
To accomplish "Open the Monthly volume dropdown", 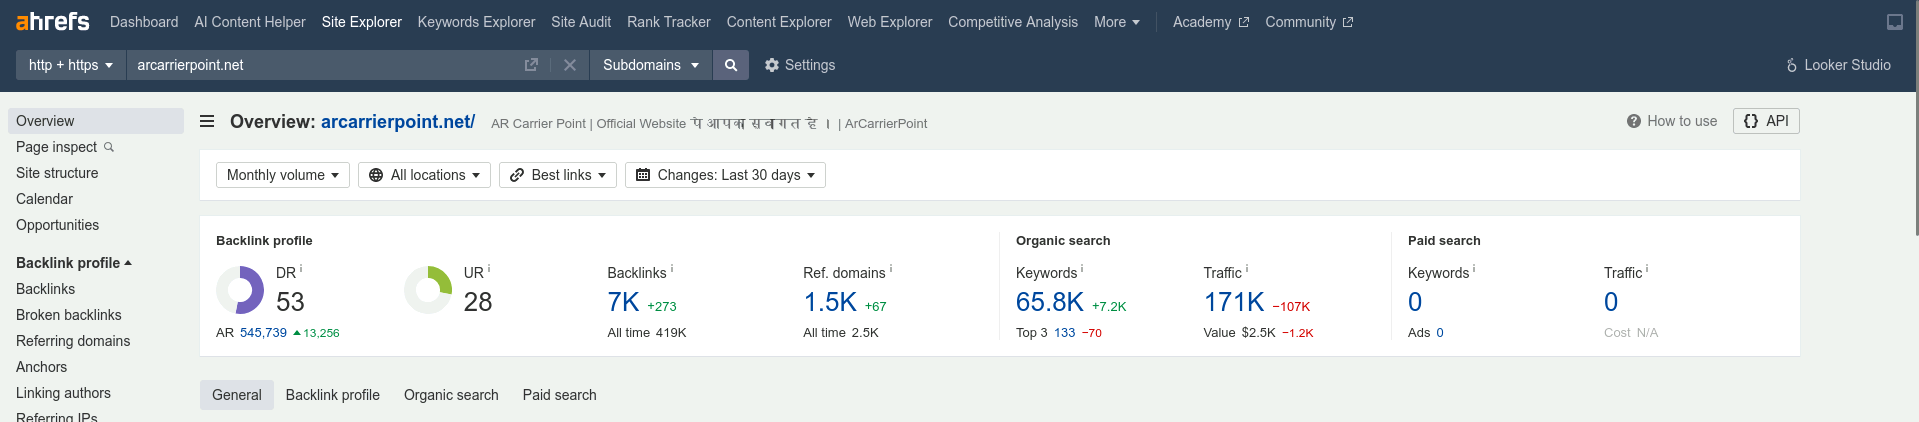I will [x=283, y=175].
